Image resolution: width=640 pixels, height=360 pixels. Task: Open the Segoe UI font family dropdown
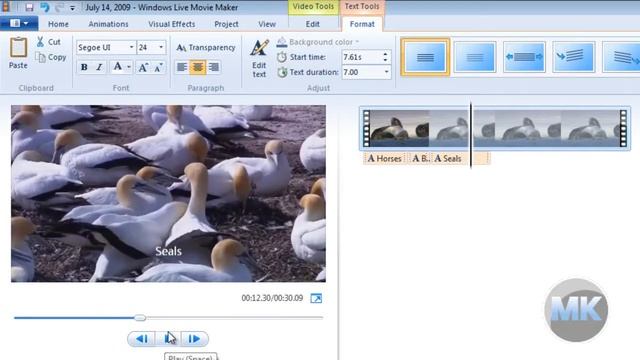click(x=131, y=47)
